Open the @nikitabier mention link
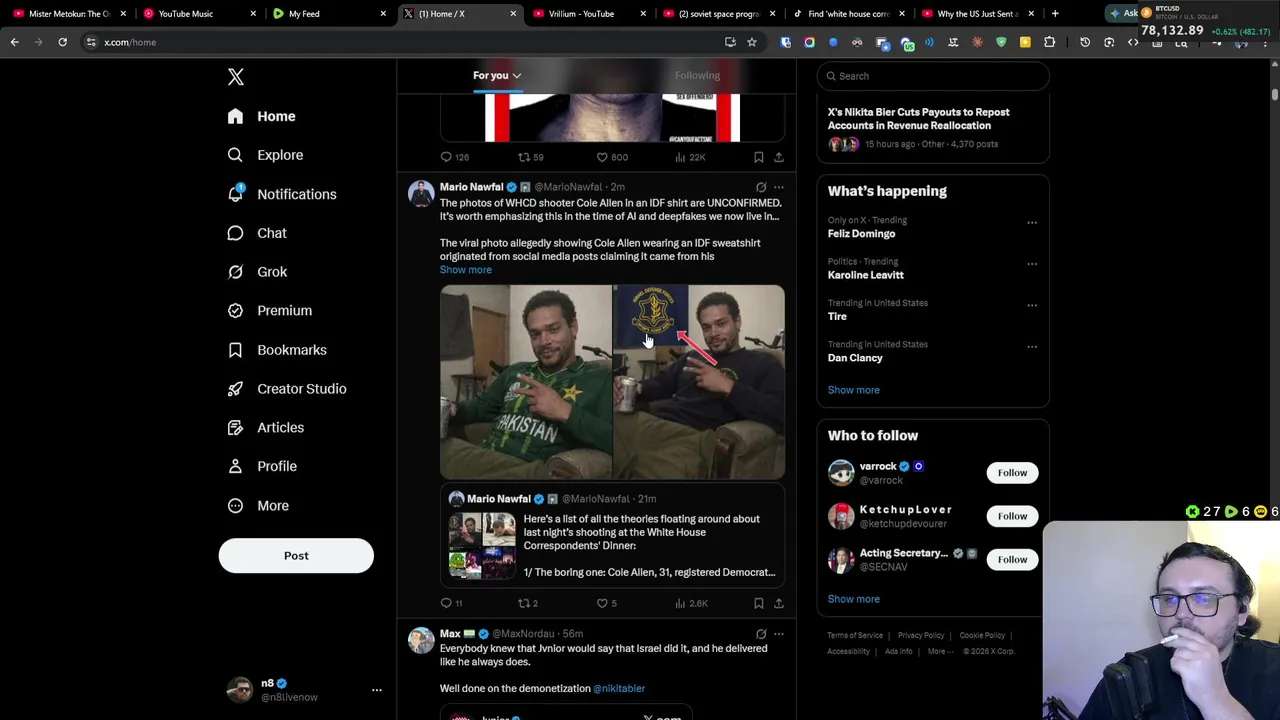The width and height of the screenshot is (1280, 720). pos(619,689)
